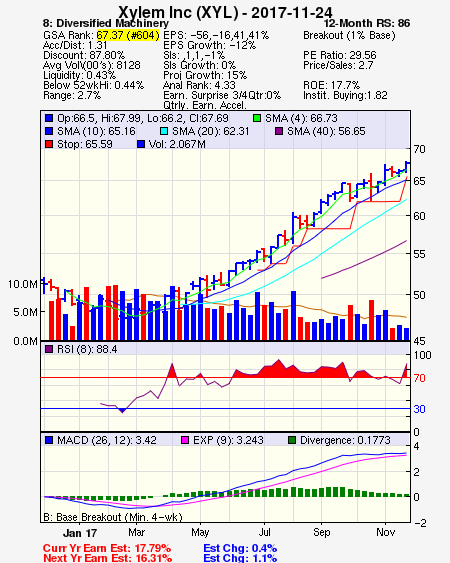Click the highlighted GSA Rank 67.37 (#604)

point(128,35)
